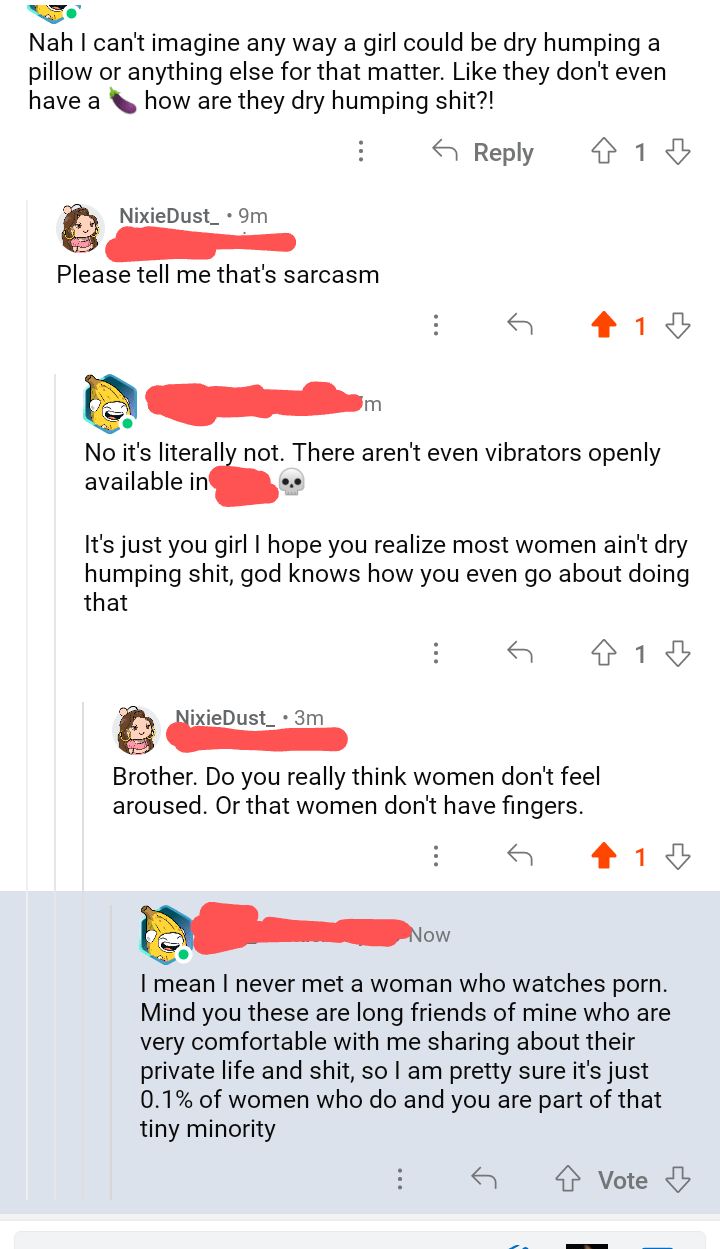Open three-dot menu on the vibrators comment
Image resolution: width=720 pixels, height=1249 pixels.
pos(436,653)
